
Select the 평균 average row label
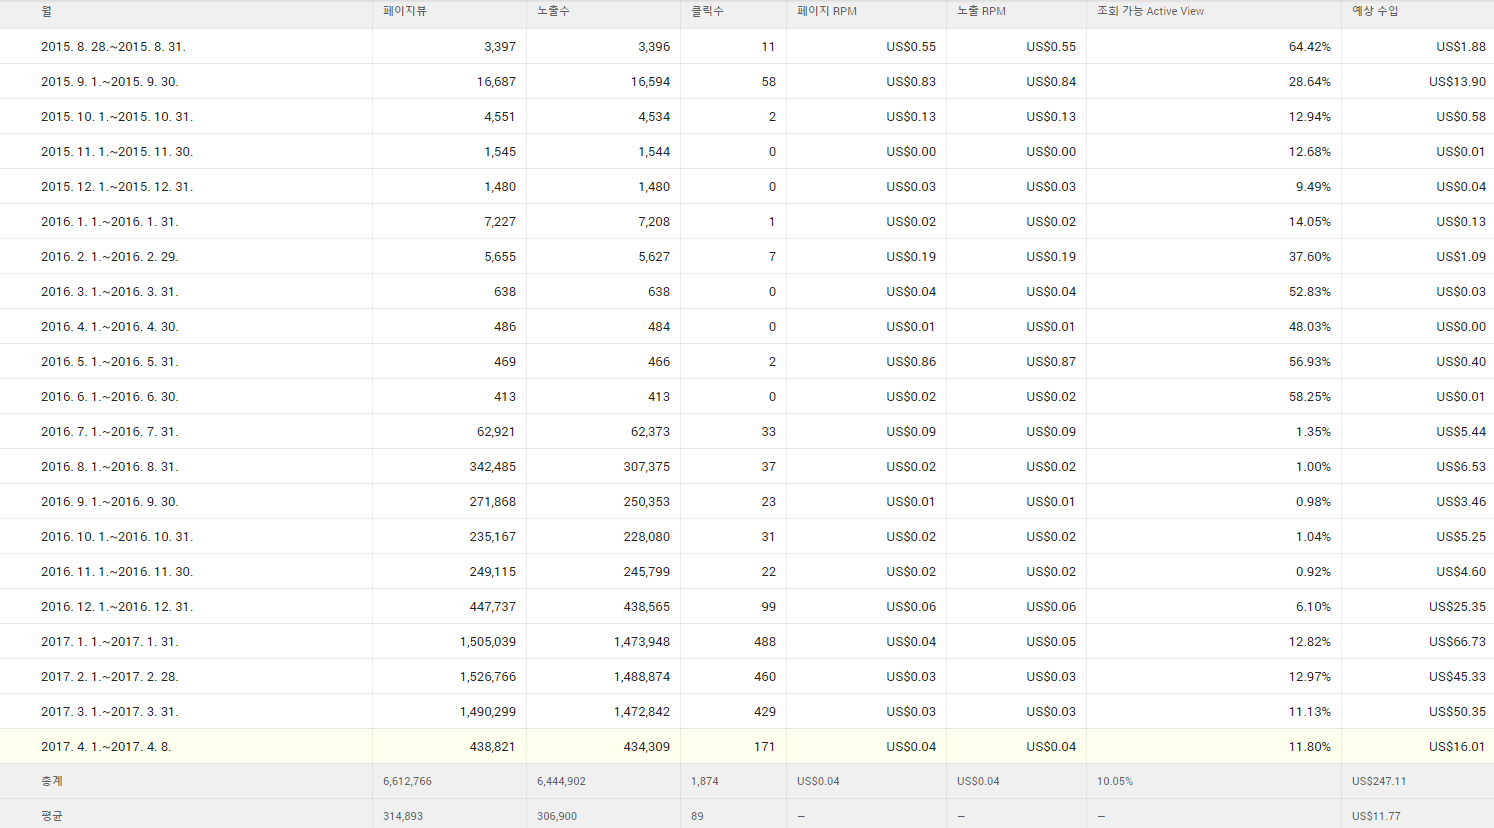pyautogui.click(x=52, y=816)
